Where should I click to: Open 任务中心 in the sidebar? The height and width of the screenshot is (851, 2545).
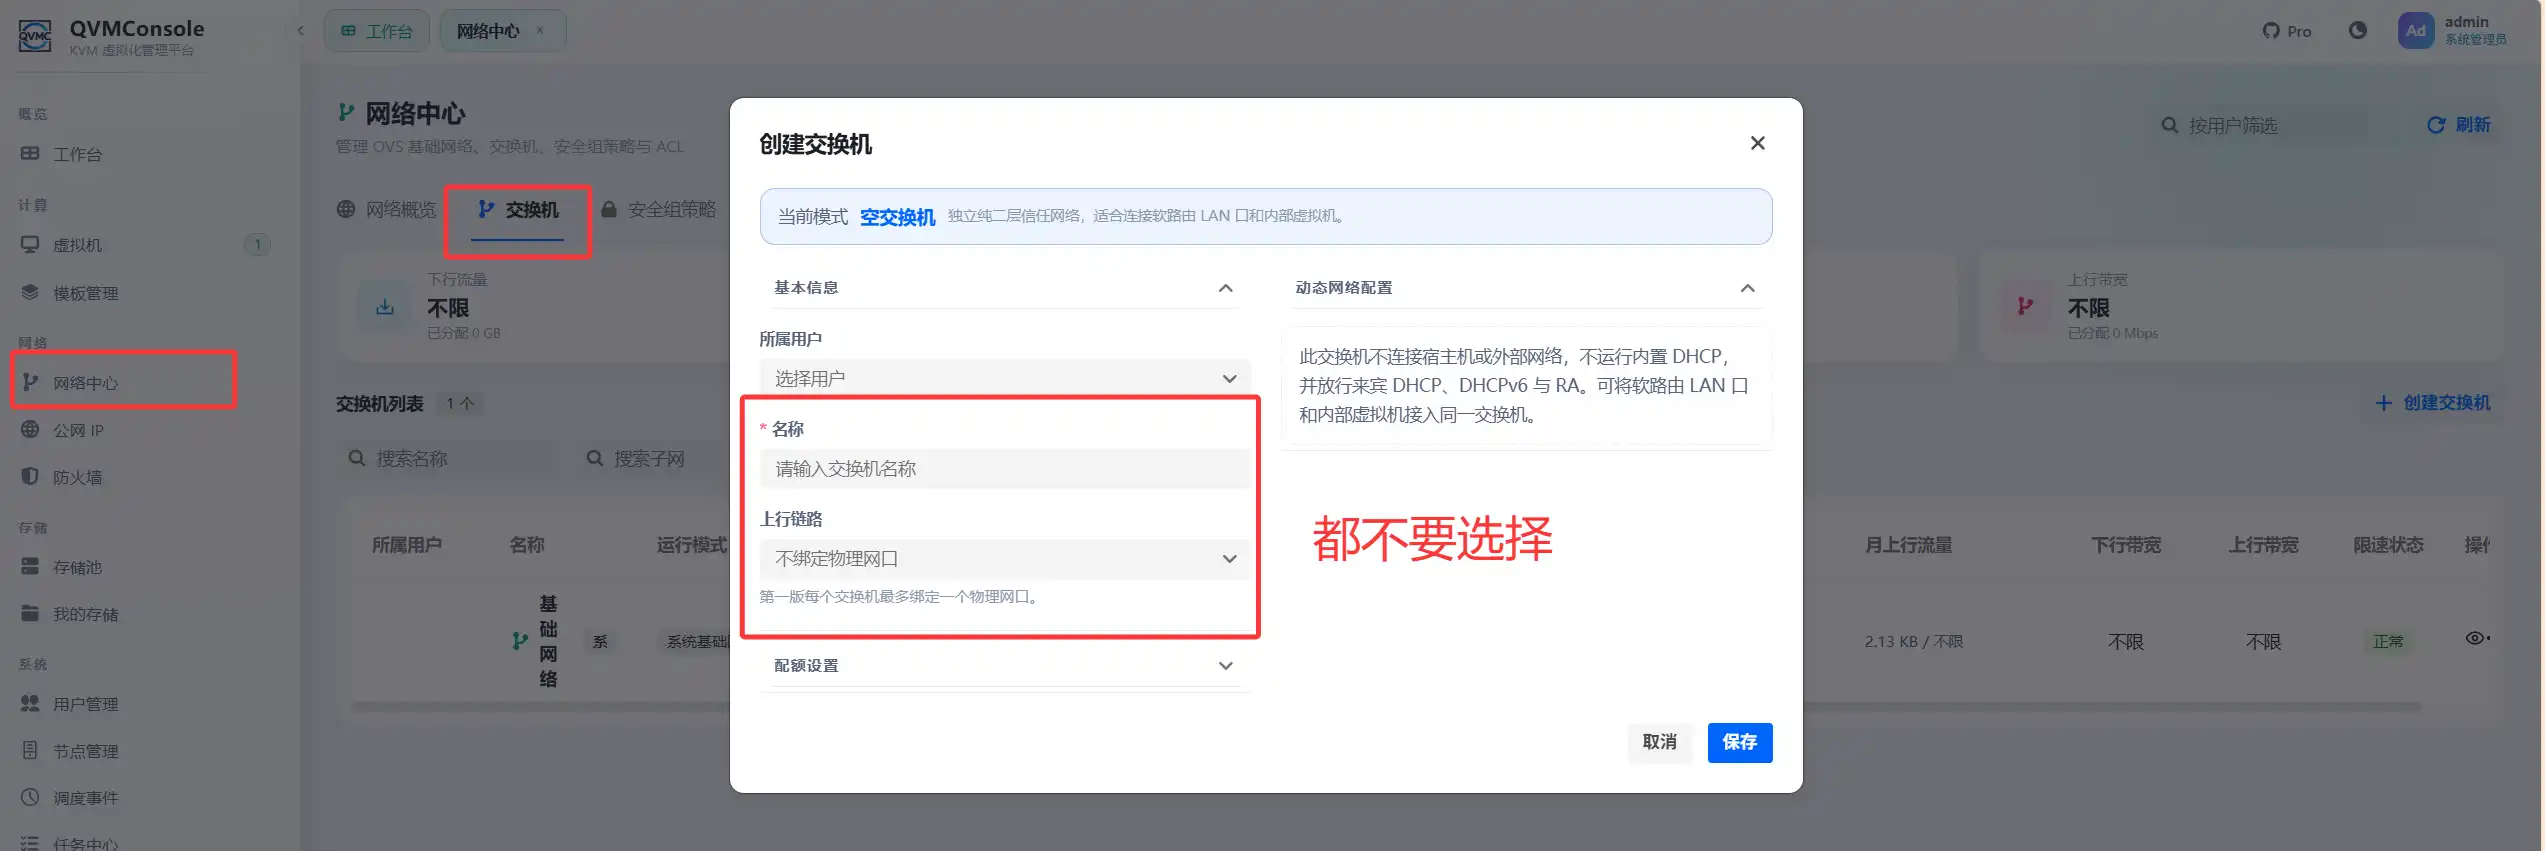(x=86, y=843)
